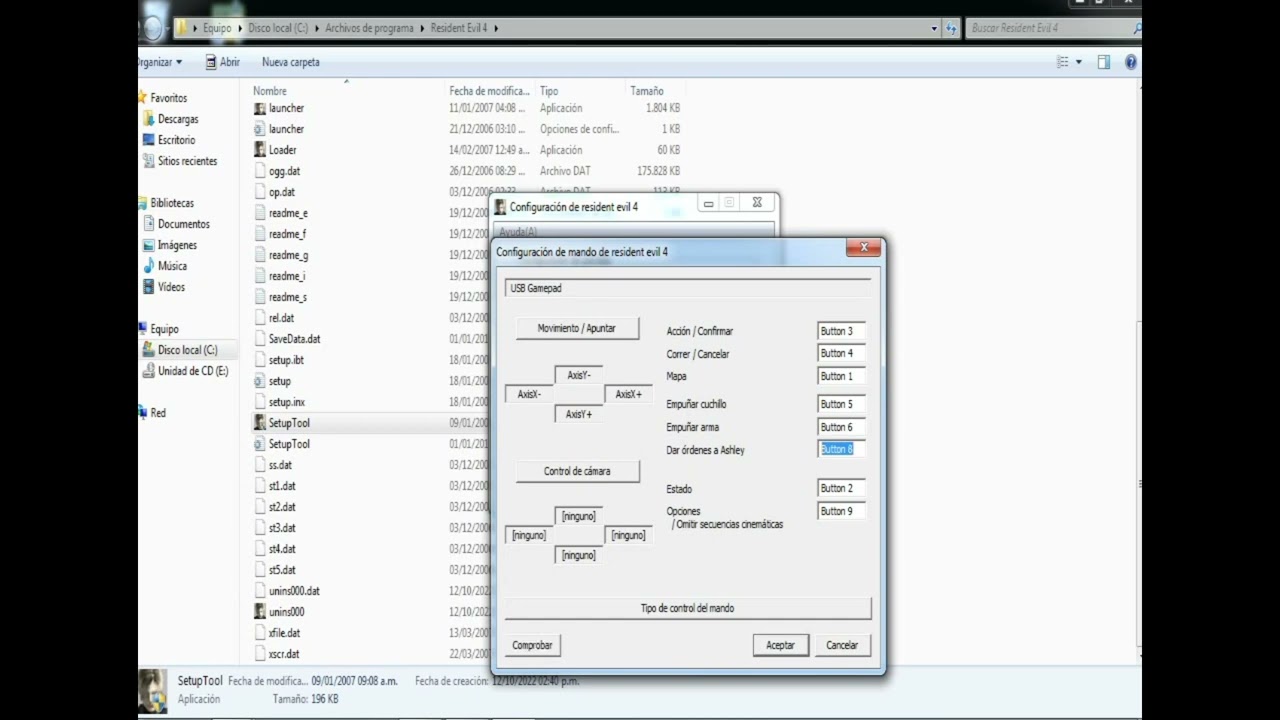The height and width of the screenshot is (720, 1280).
Task: Open the Música library icon
Action: point(149,266)
